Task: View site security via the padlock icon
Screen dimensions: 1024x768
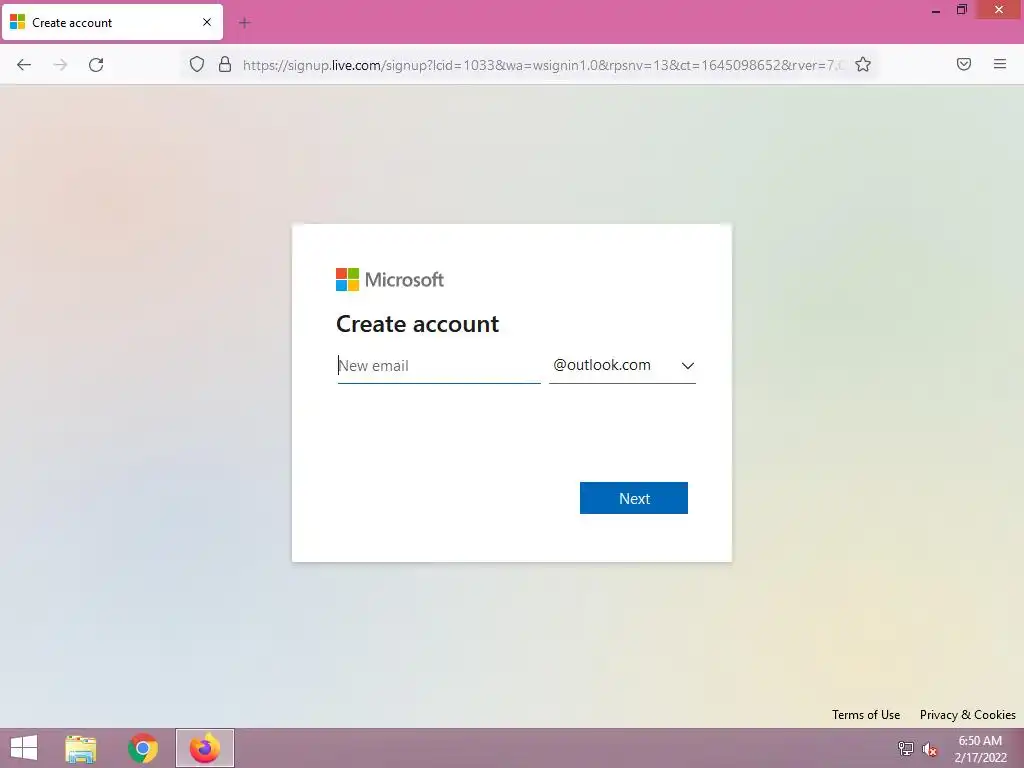Action: (x=225, y=64)
